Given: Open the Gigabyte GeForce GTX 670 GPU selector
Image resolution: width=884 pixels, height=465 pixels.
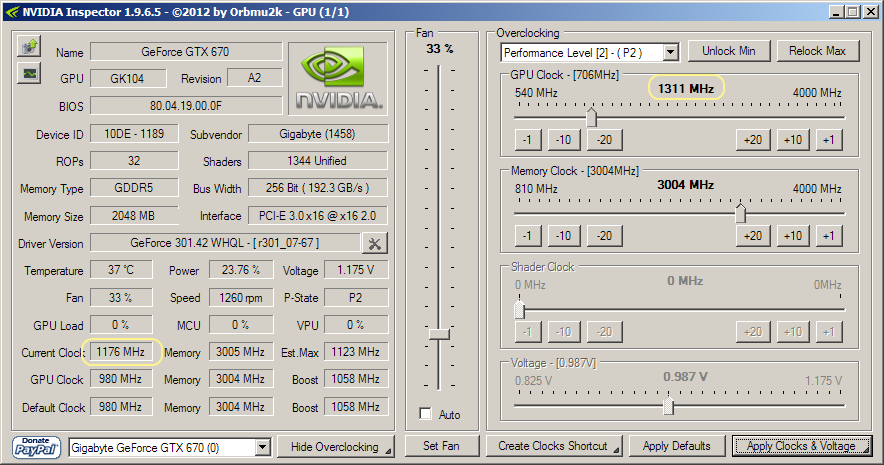Looking at the screenshot, I should (170, 448).
